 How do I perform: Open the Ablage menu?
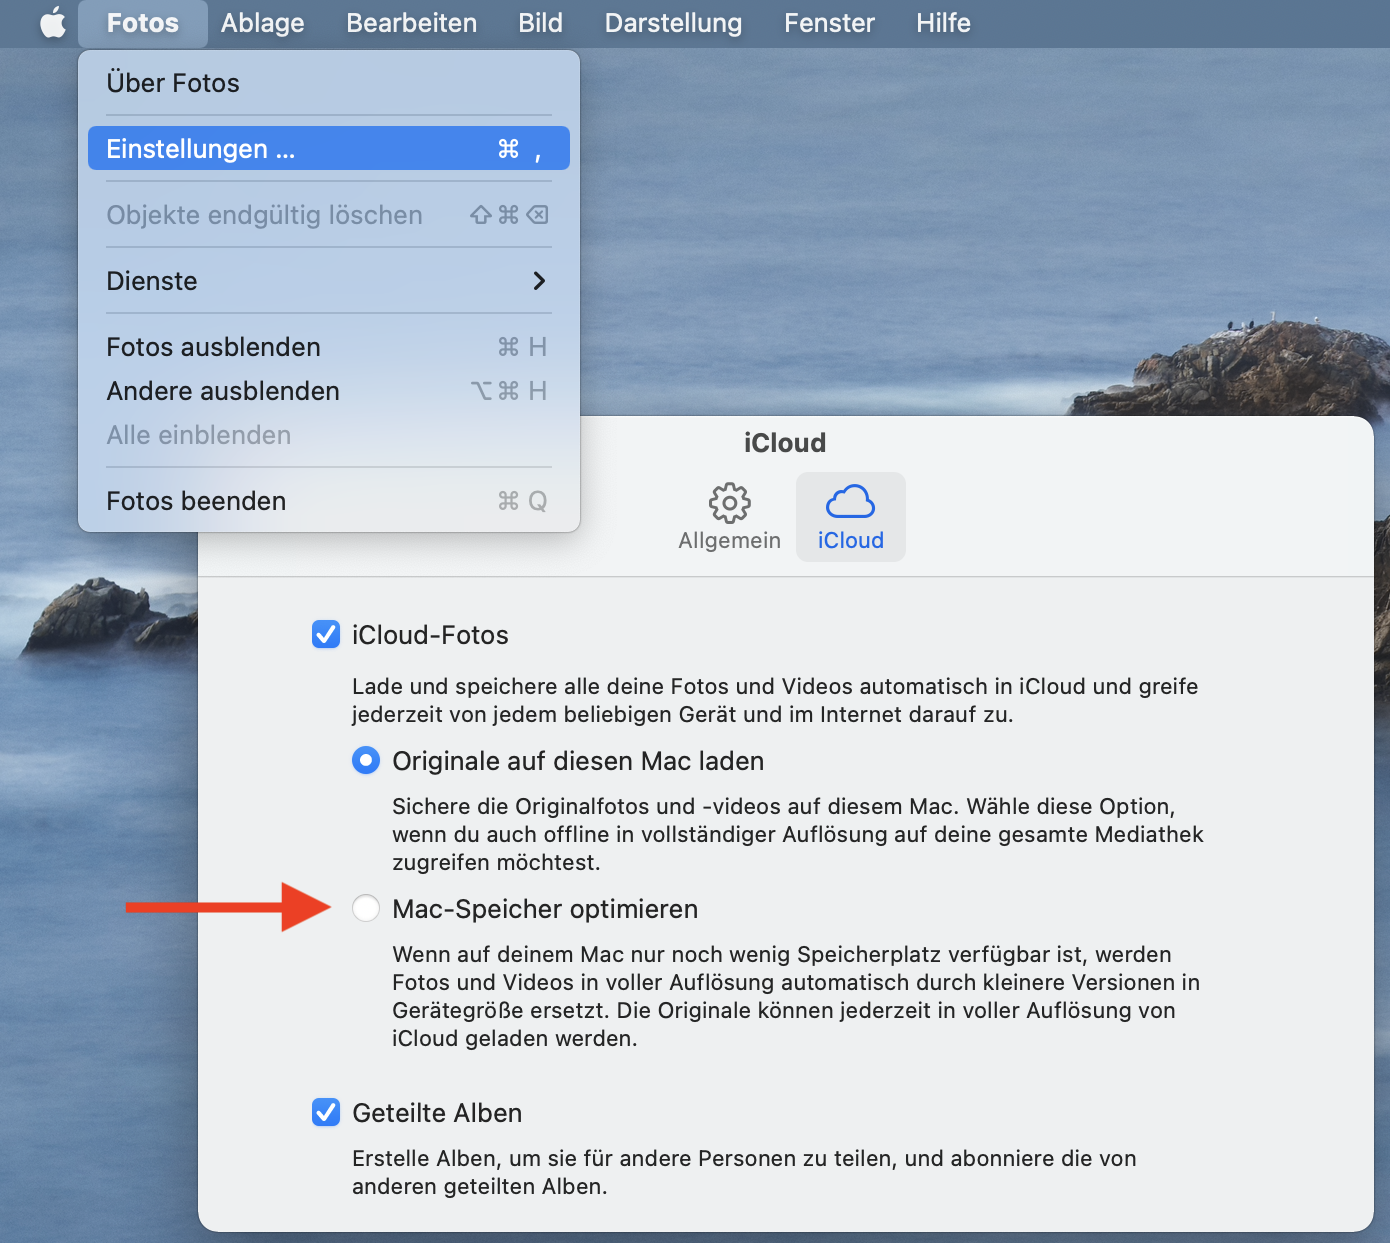point(262,23)
